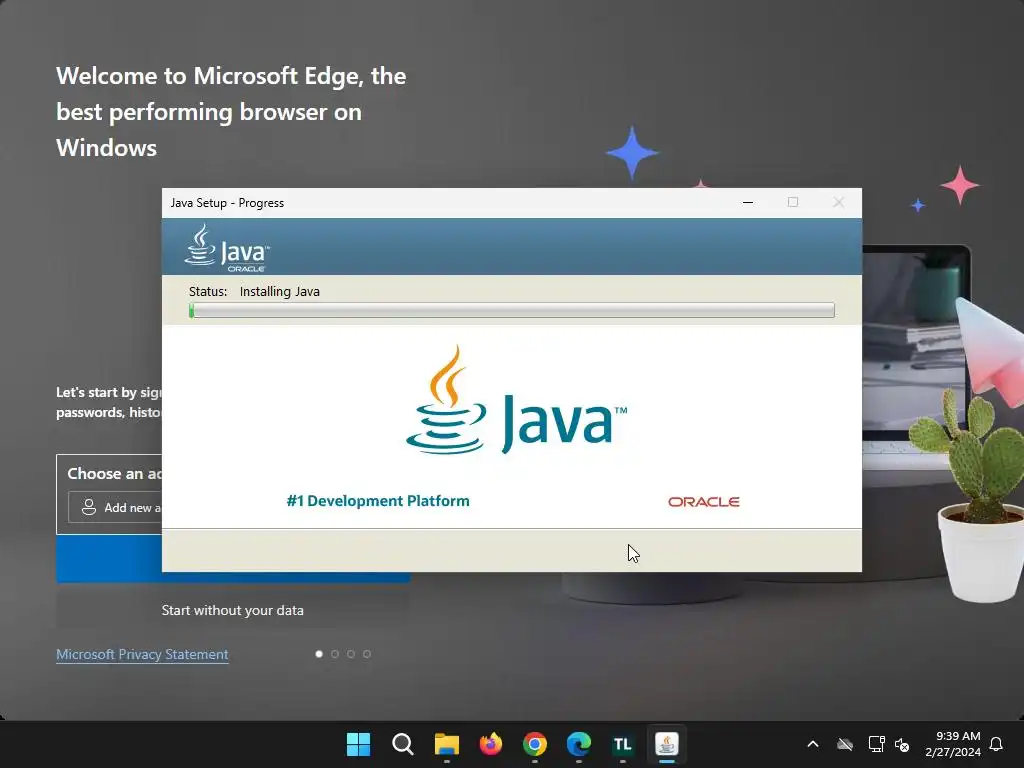Screen dimensions: 1024x768
Task: Open taskbar Search magnifier
Action: point(402,744)
